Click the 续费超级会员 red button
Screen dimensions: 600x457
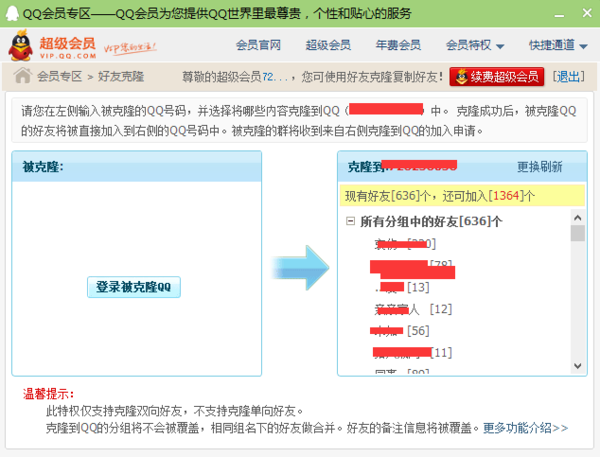[497, 77]
